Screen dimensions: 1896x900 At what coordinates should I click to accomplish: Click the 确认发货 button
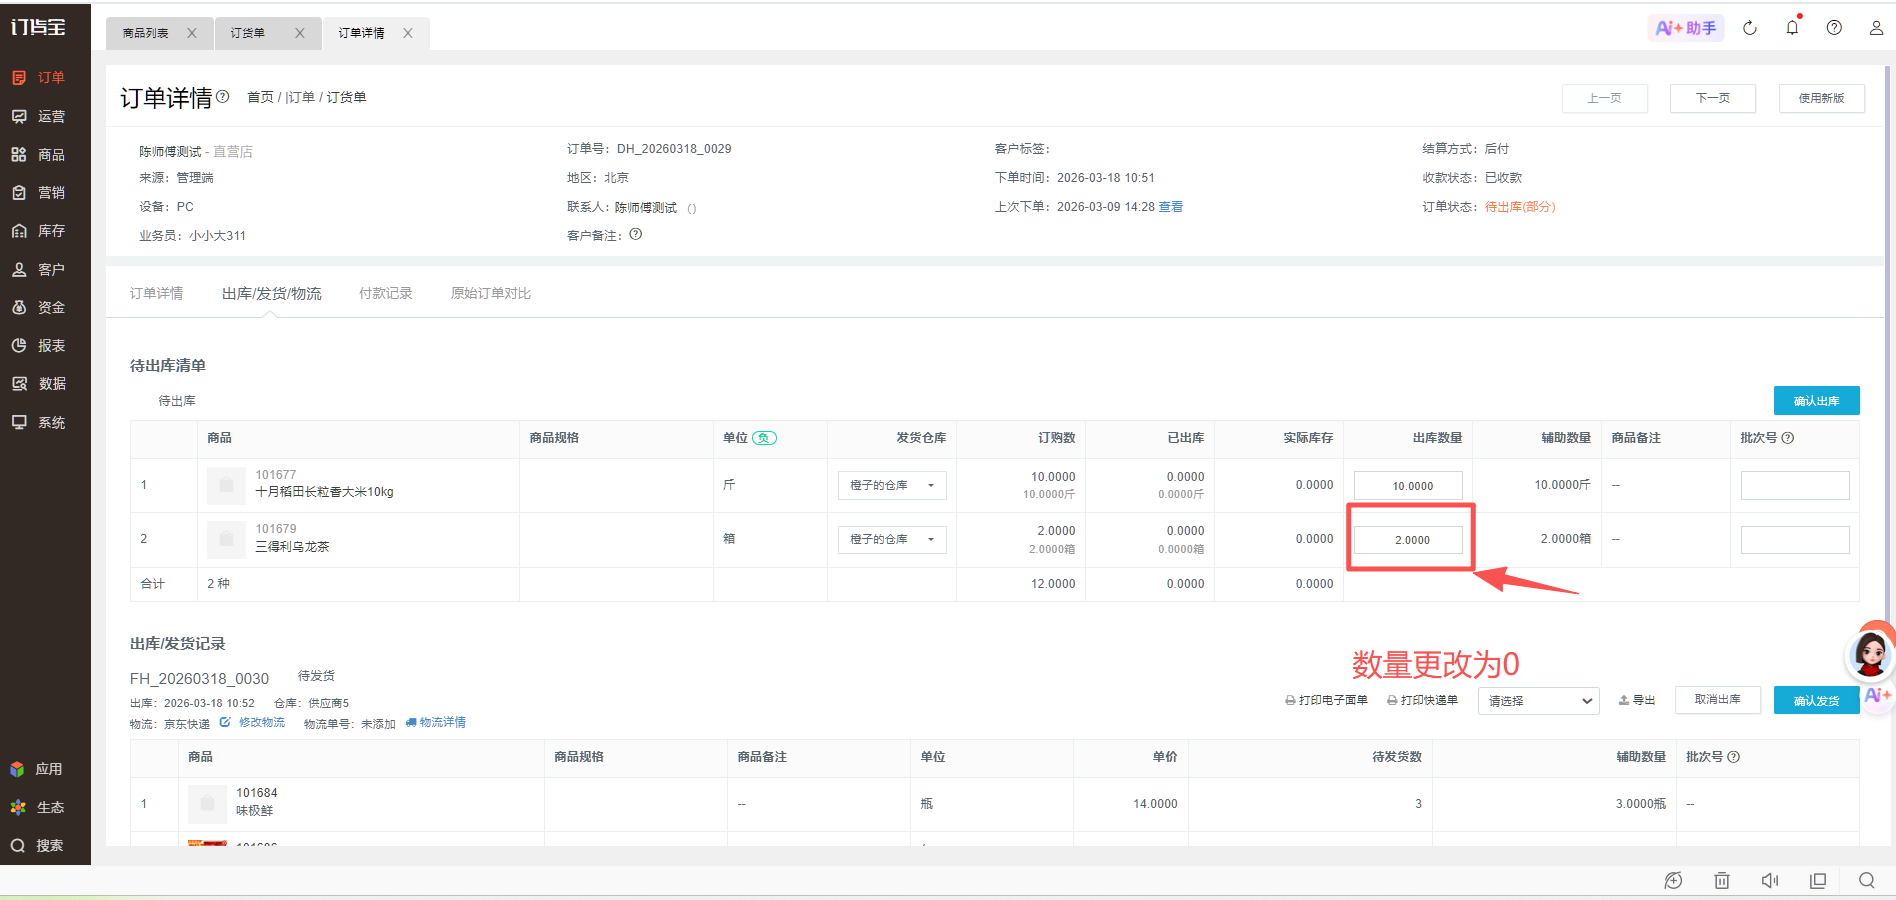(1817, 701)
